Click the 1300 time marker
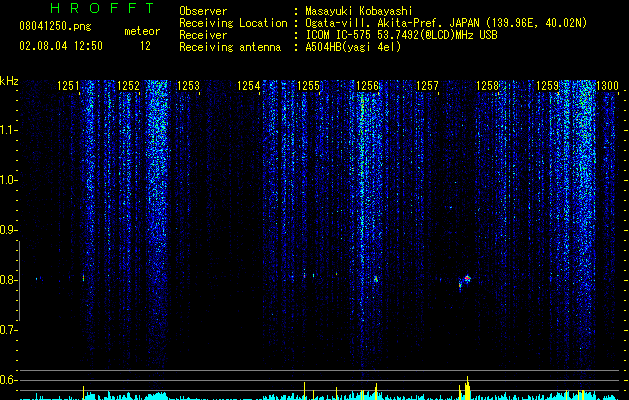Viewport: 629px width, 400px height. (x=607, y=85)
